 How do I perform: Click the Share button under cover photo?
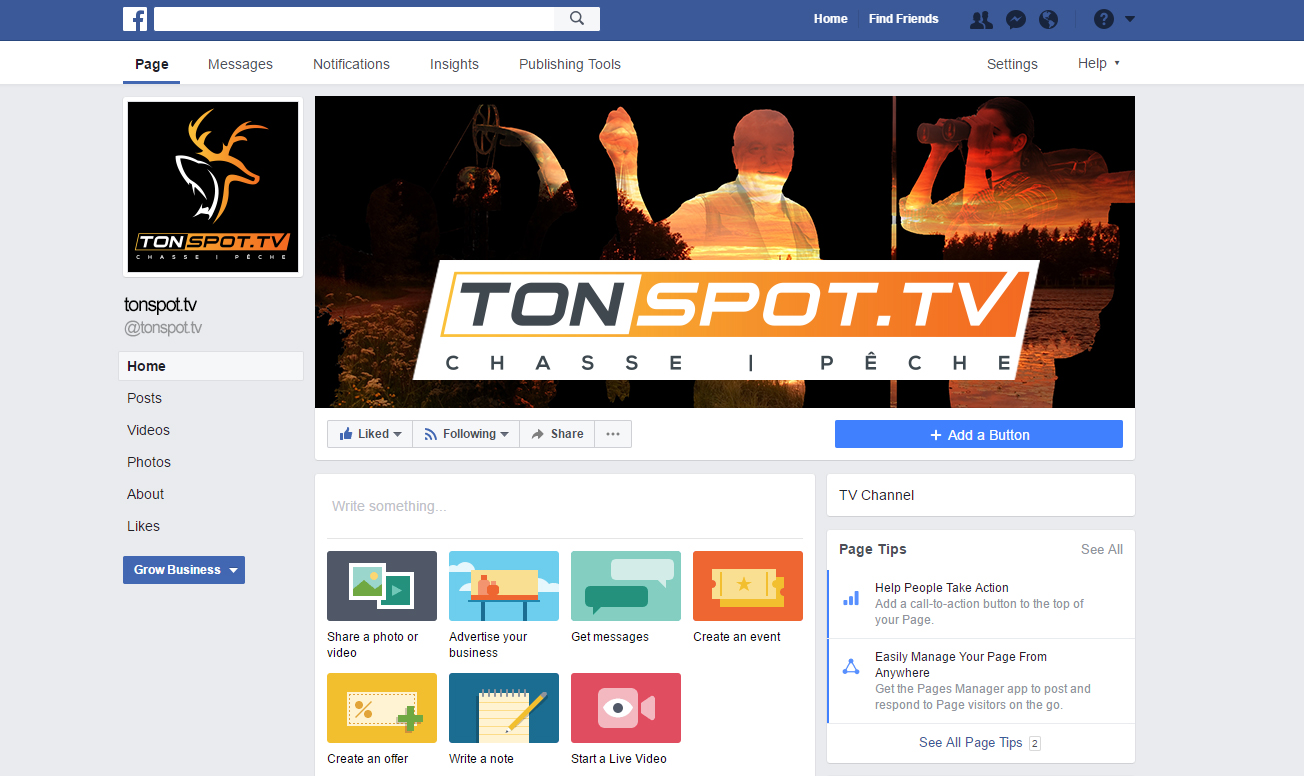[557, 434]
